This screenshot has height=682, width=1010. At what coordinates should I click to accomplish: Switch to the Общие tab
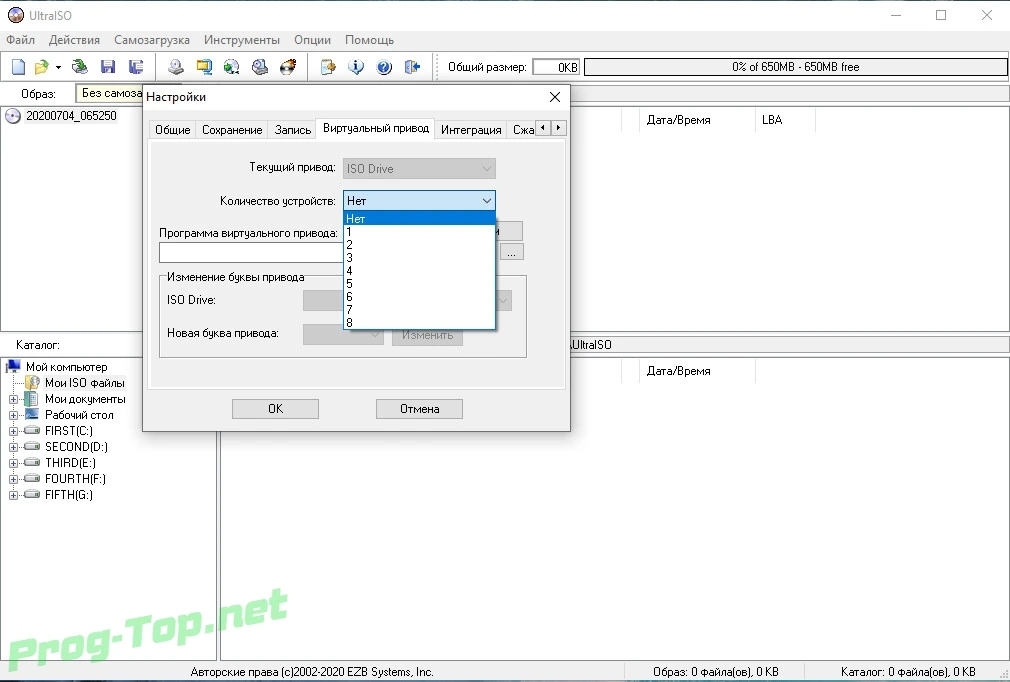[x=173, y=129]
